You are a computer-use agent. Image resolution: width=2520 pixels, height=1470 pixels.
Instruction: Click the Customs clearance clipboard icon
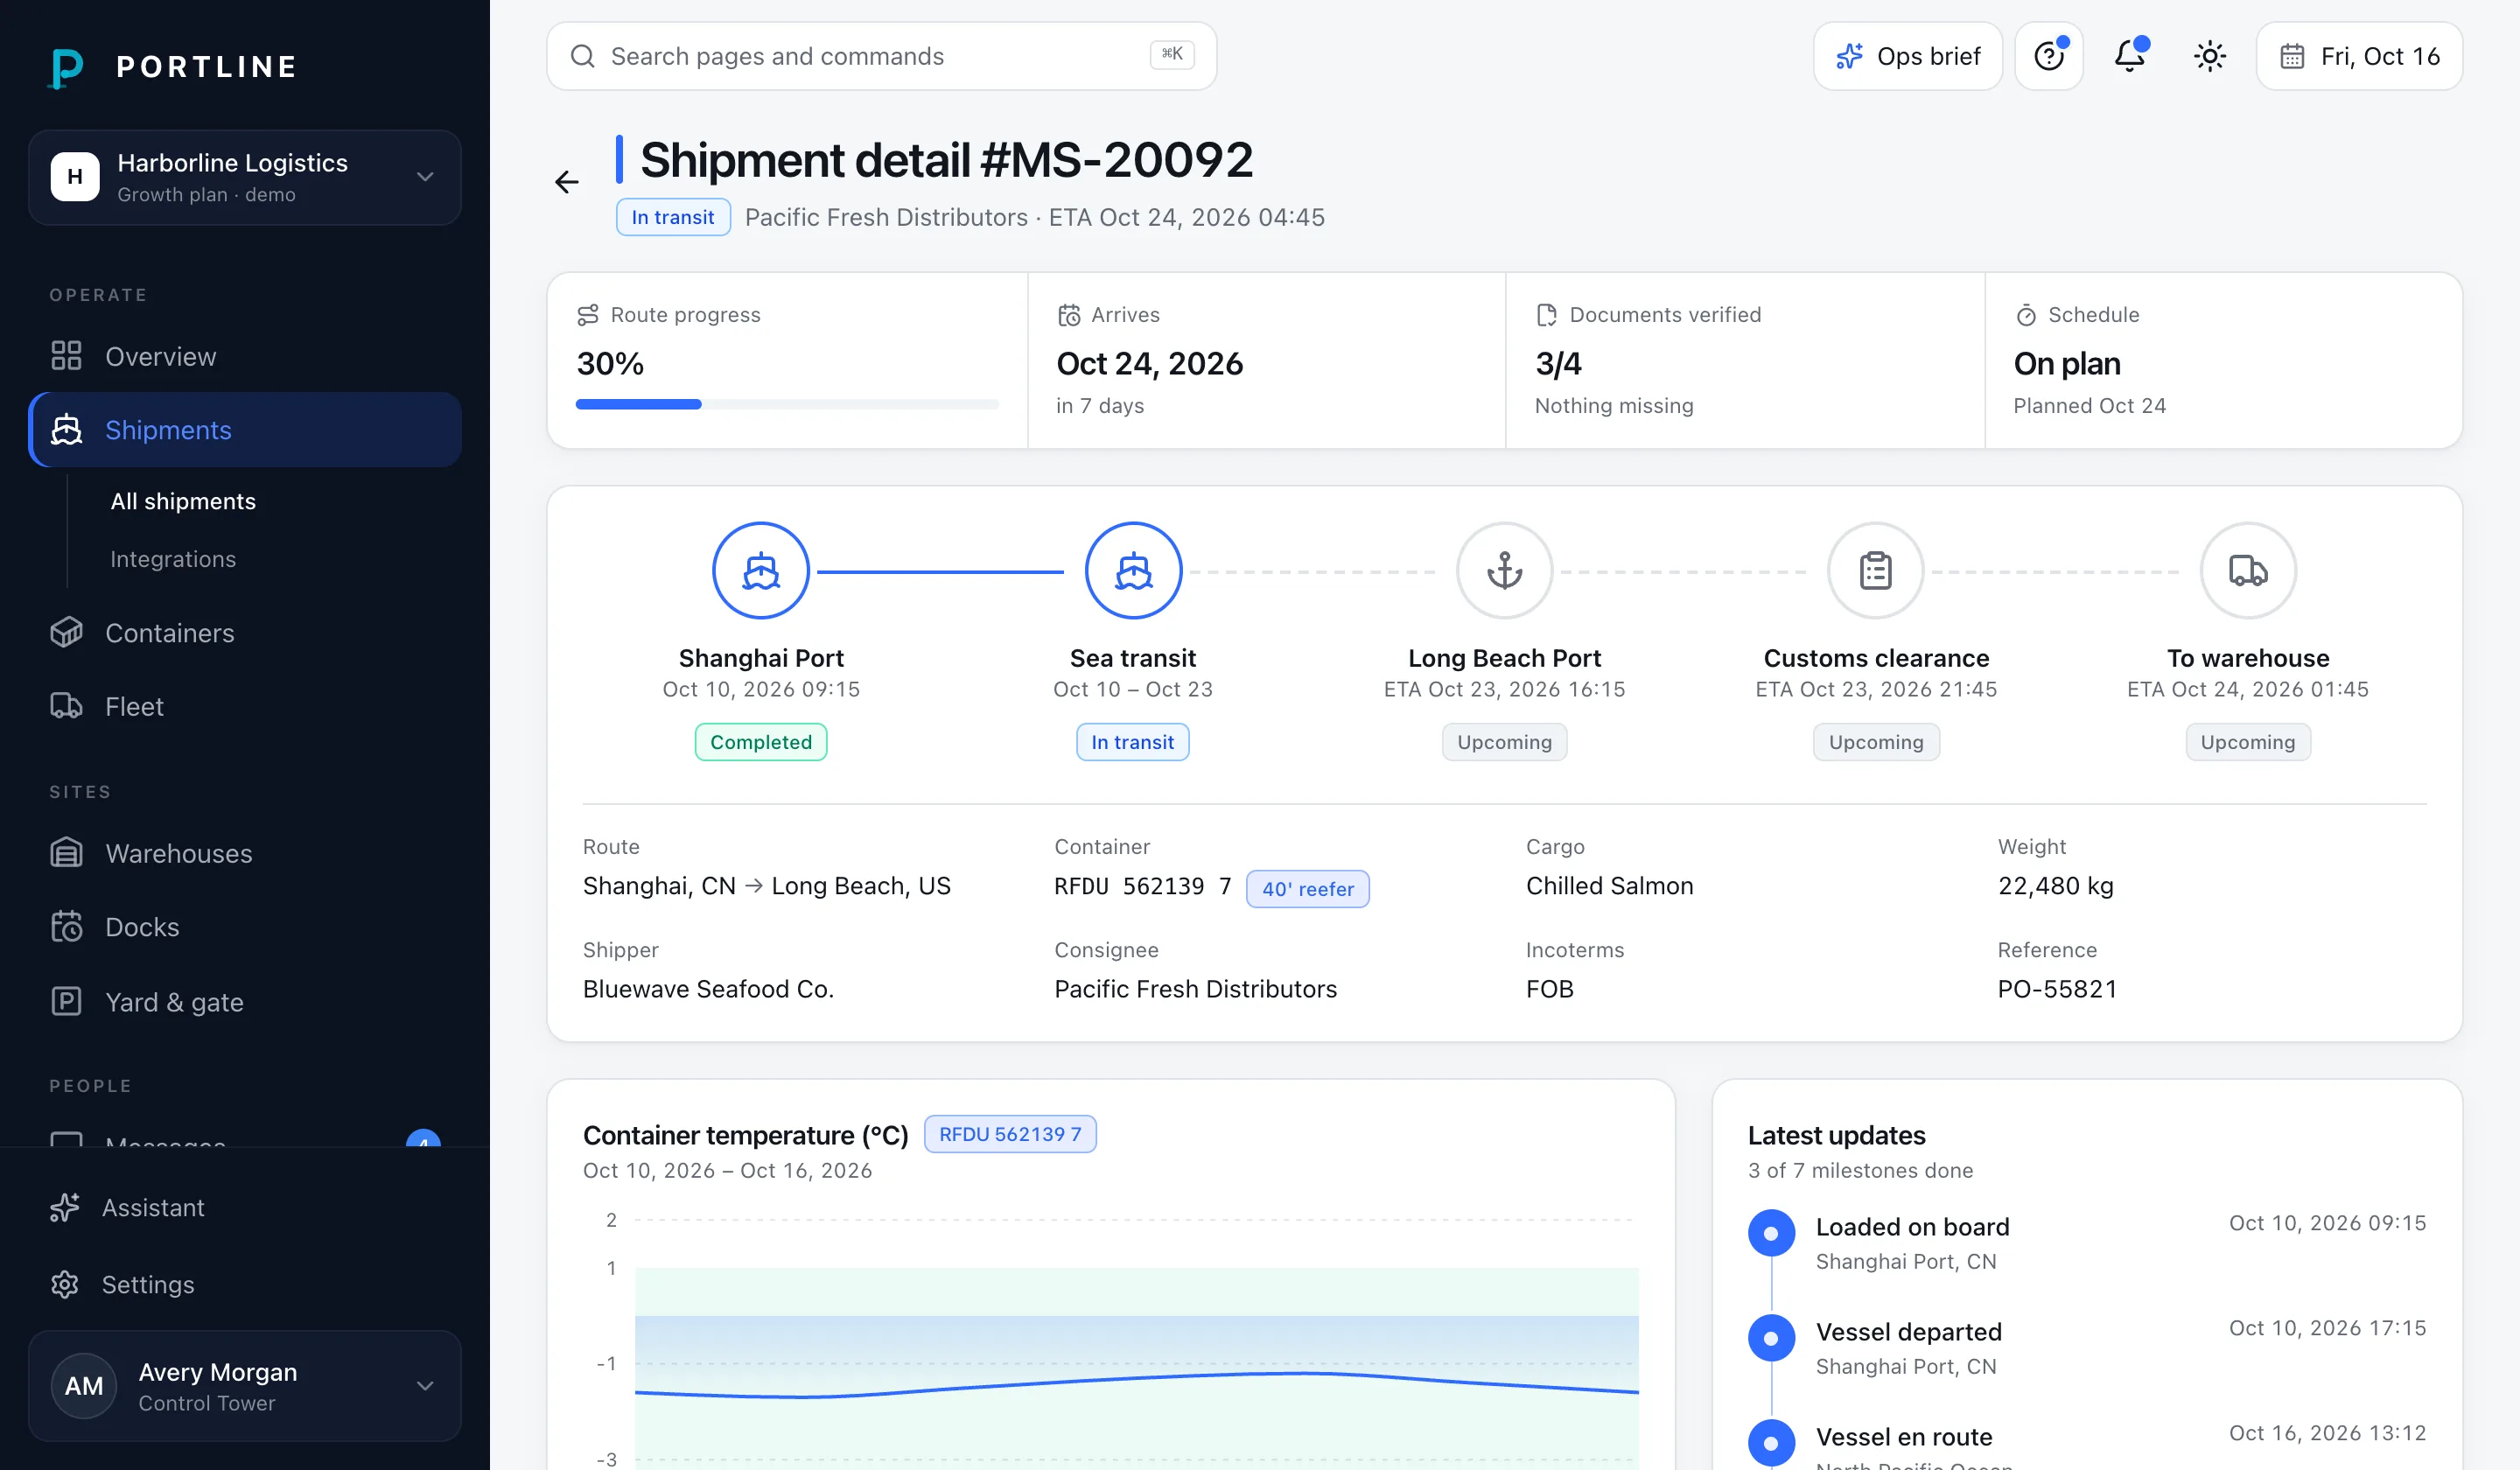click(1876, 571)
